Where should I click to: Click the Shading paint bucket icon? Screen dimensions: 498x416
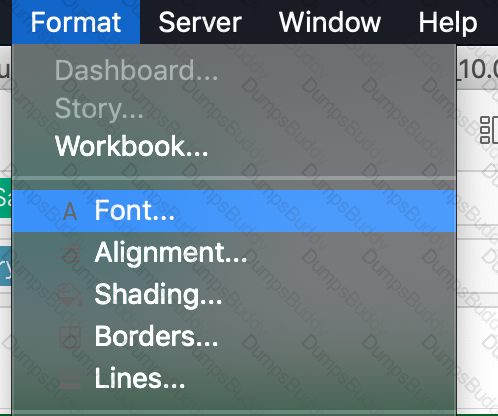(x=69, y=295)
